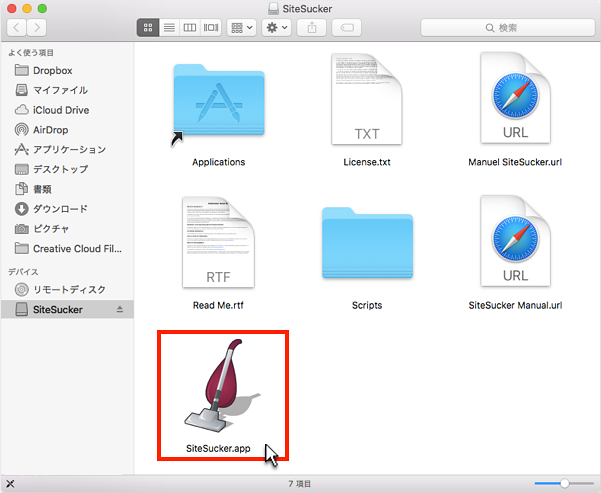Open the Scripts folder icon

click(367, 243)
